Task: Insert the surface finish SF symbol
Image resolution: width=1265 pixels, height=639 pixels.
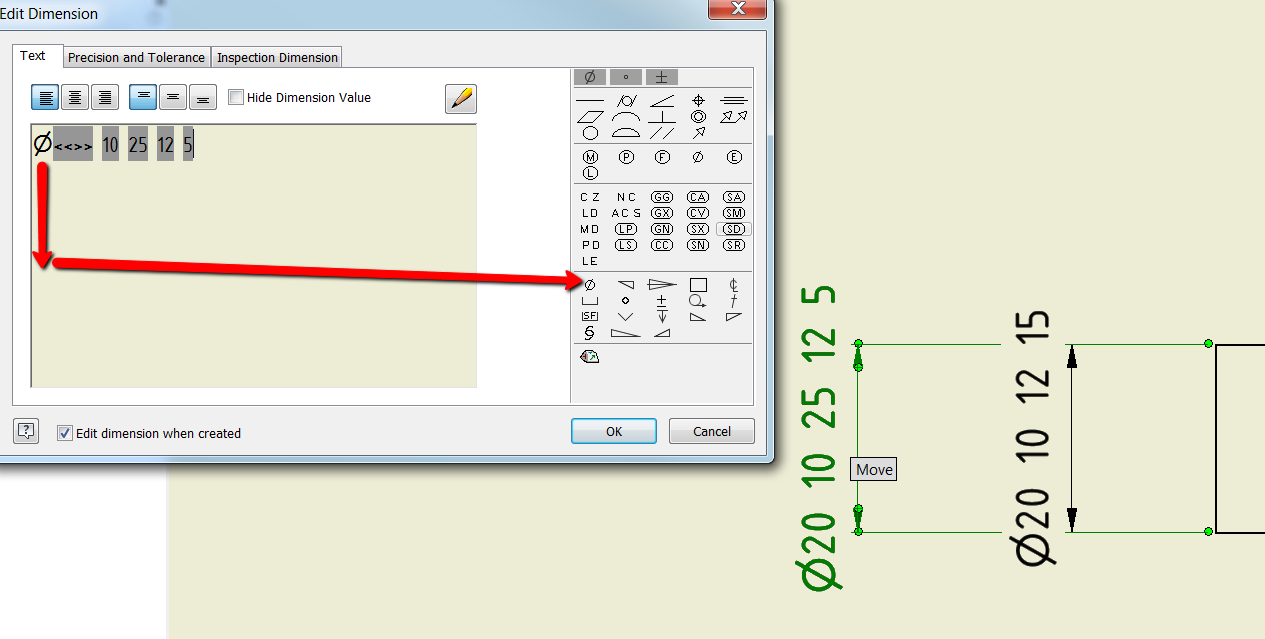Action: click(588, 316)
